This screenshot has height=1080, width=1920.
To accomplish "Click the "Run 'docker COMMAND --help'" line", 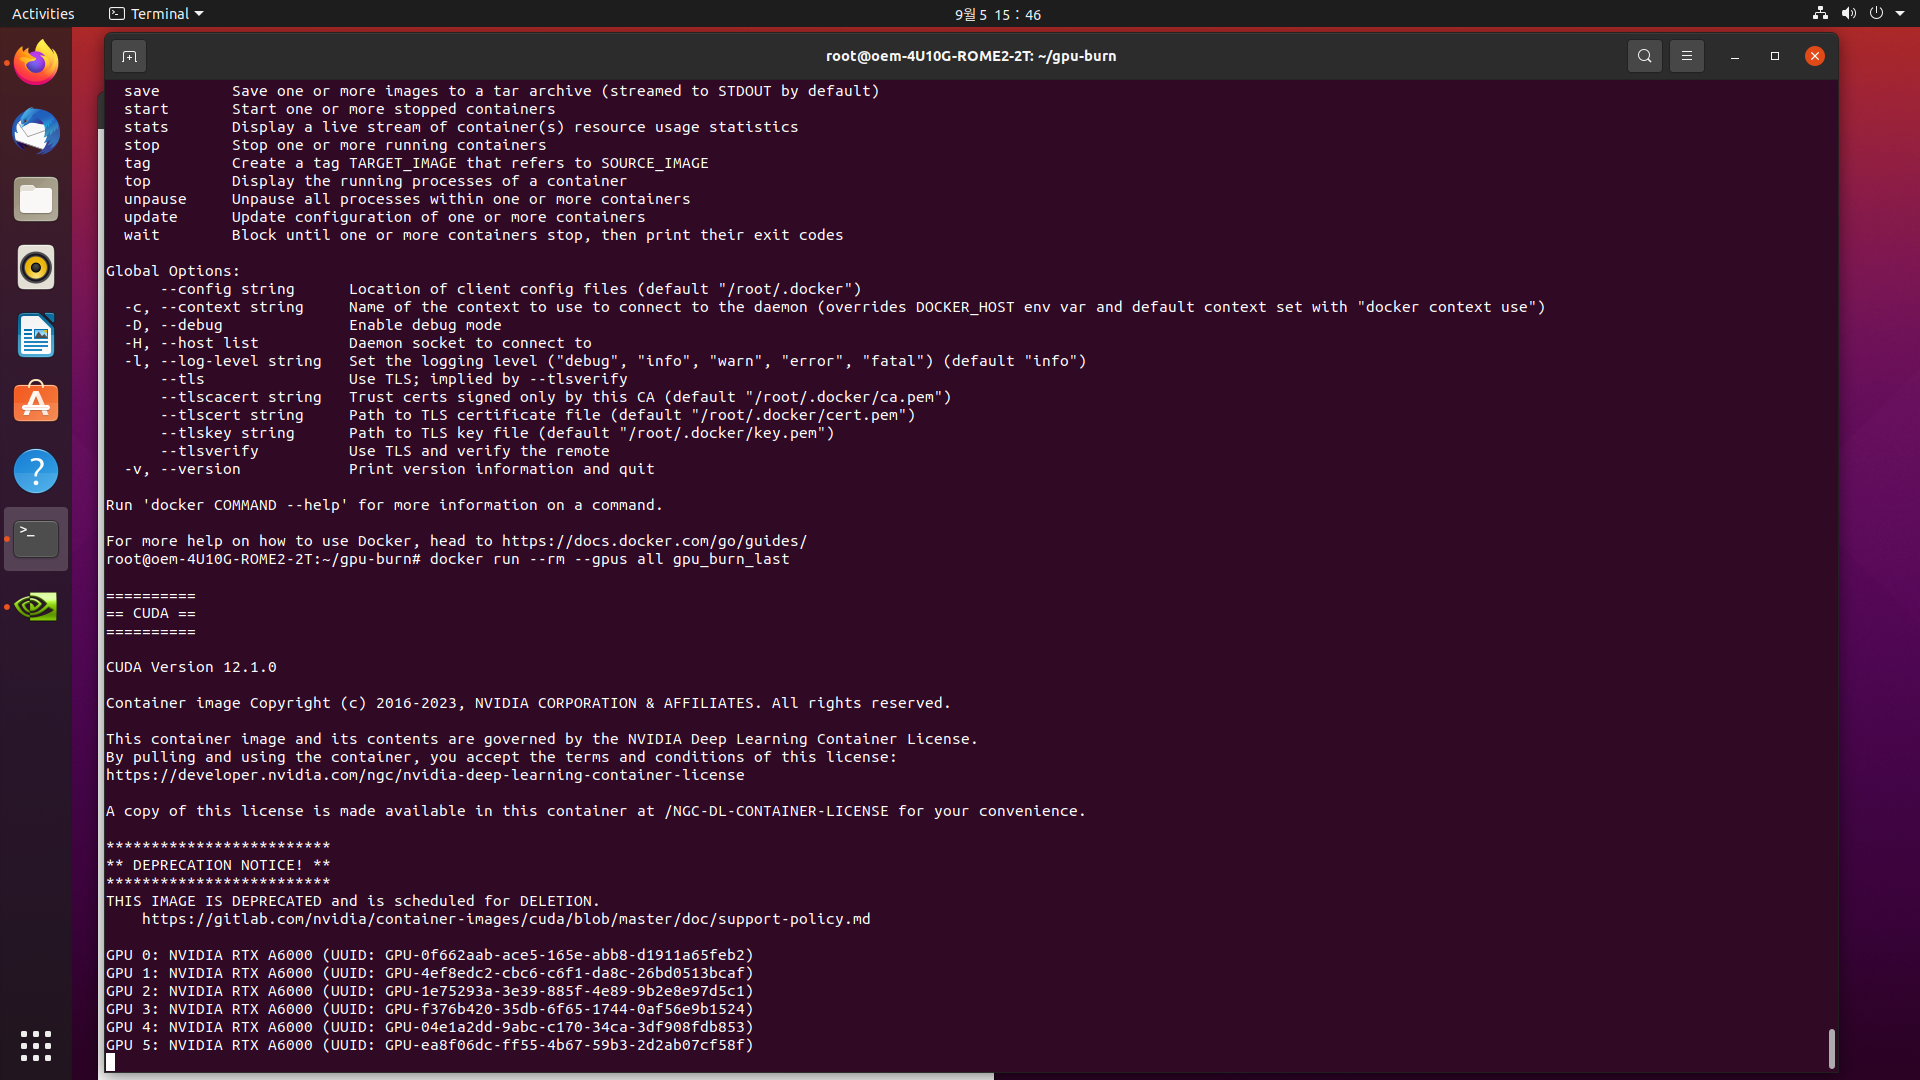I will point(384,505).
